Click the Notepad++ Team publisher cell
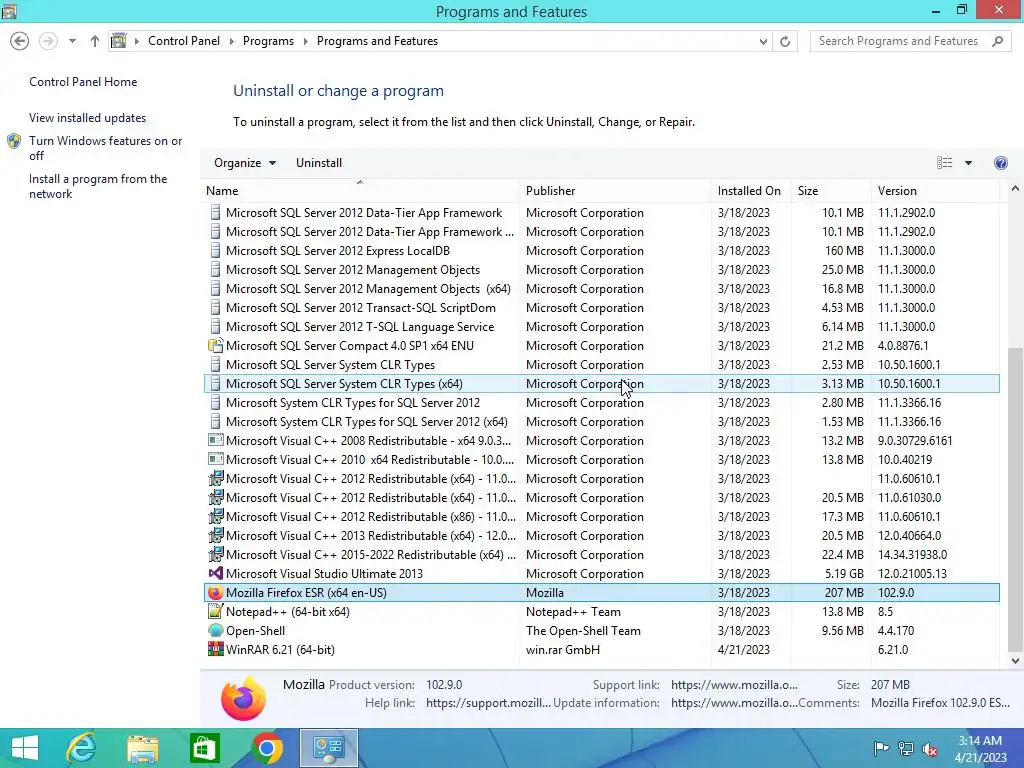 (573, 612)
